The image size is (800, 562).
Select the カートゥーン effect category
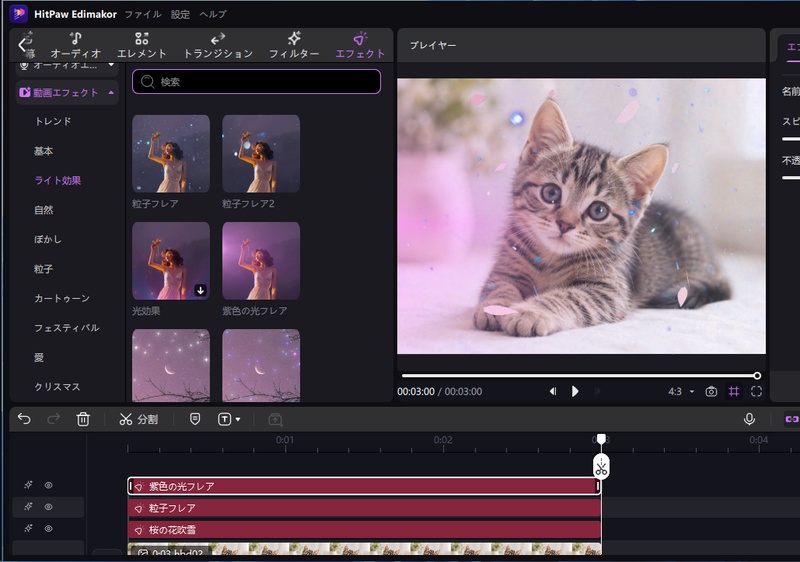tap(62, 298)
